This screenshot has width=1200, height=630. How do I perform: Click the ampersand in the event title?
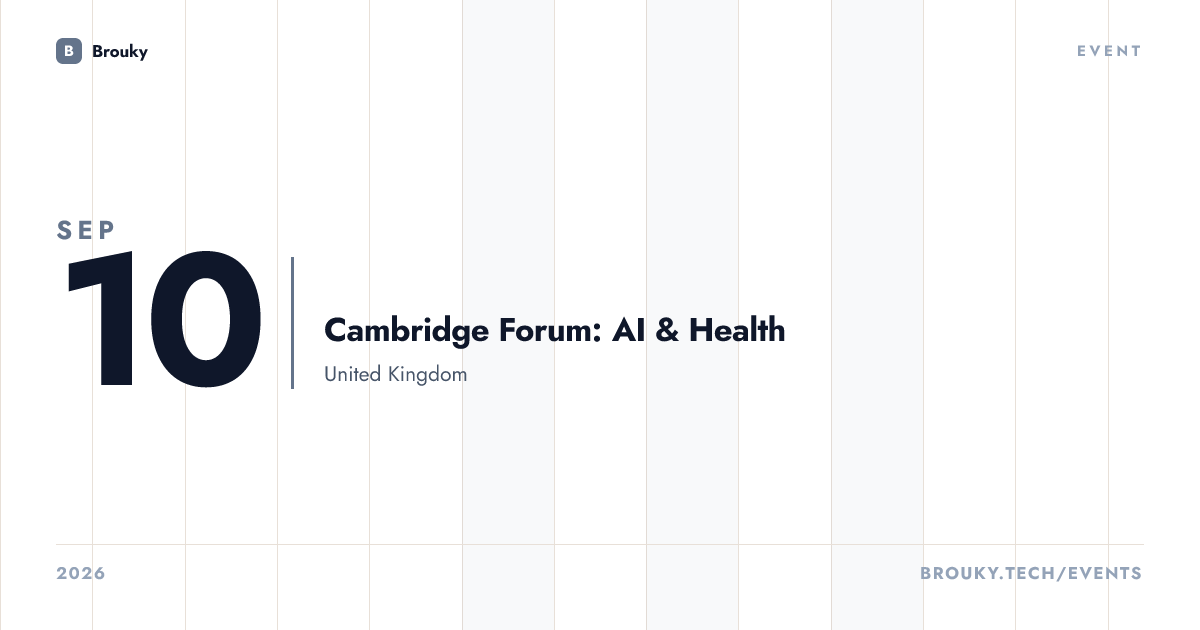click(x=667, y=331)
